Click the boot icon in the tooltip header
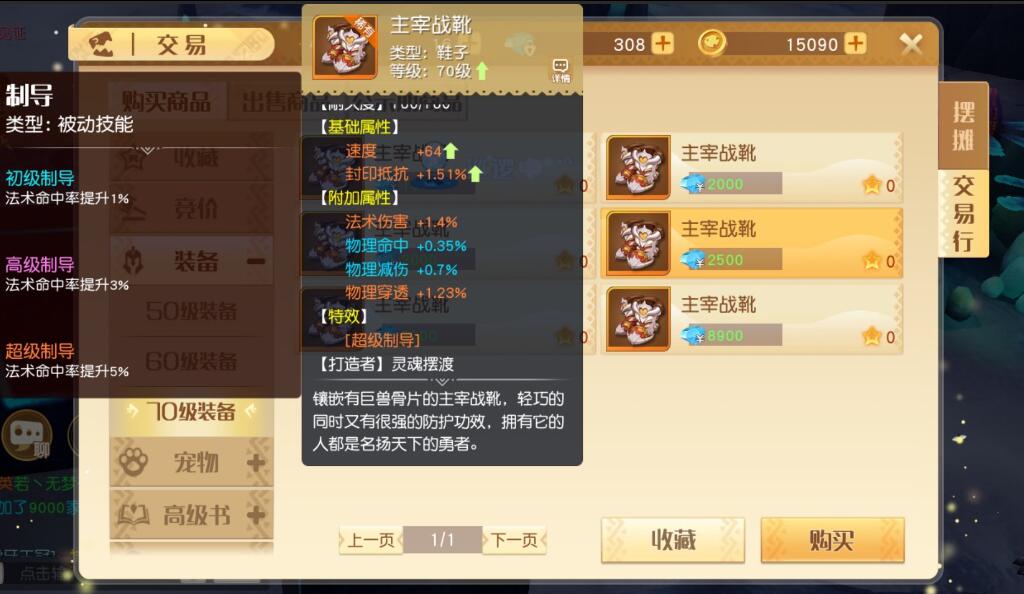Viewport: 1024px width, 594px height. (345, 47)
